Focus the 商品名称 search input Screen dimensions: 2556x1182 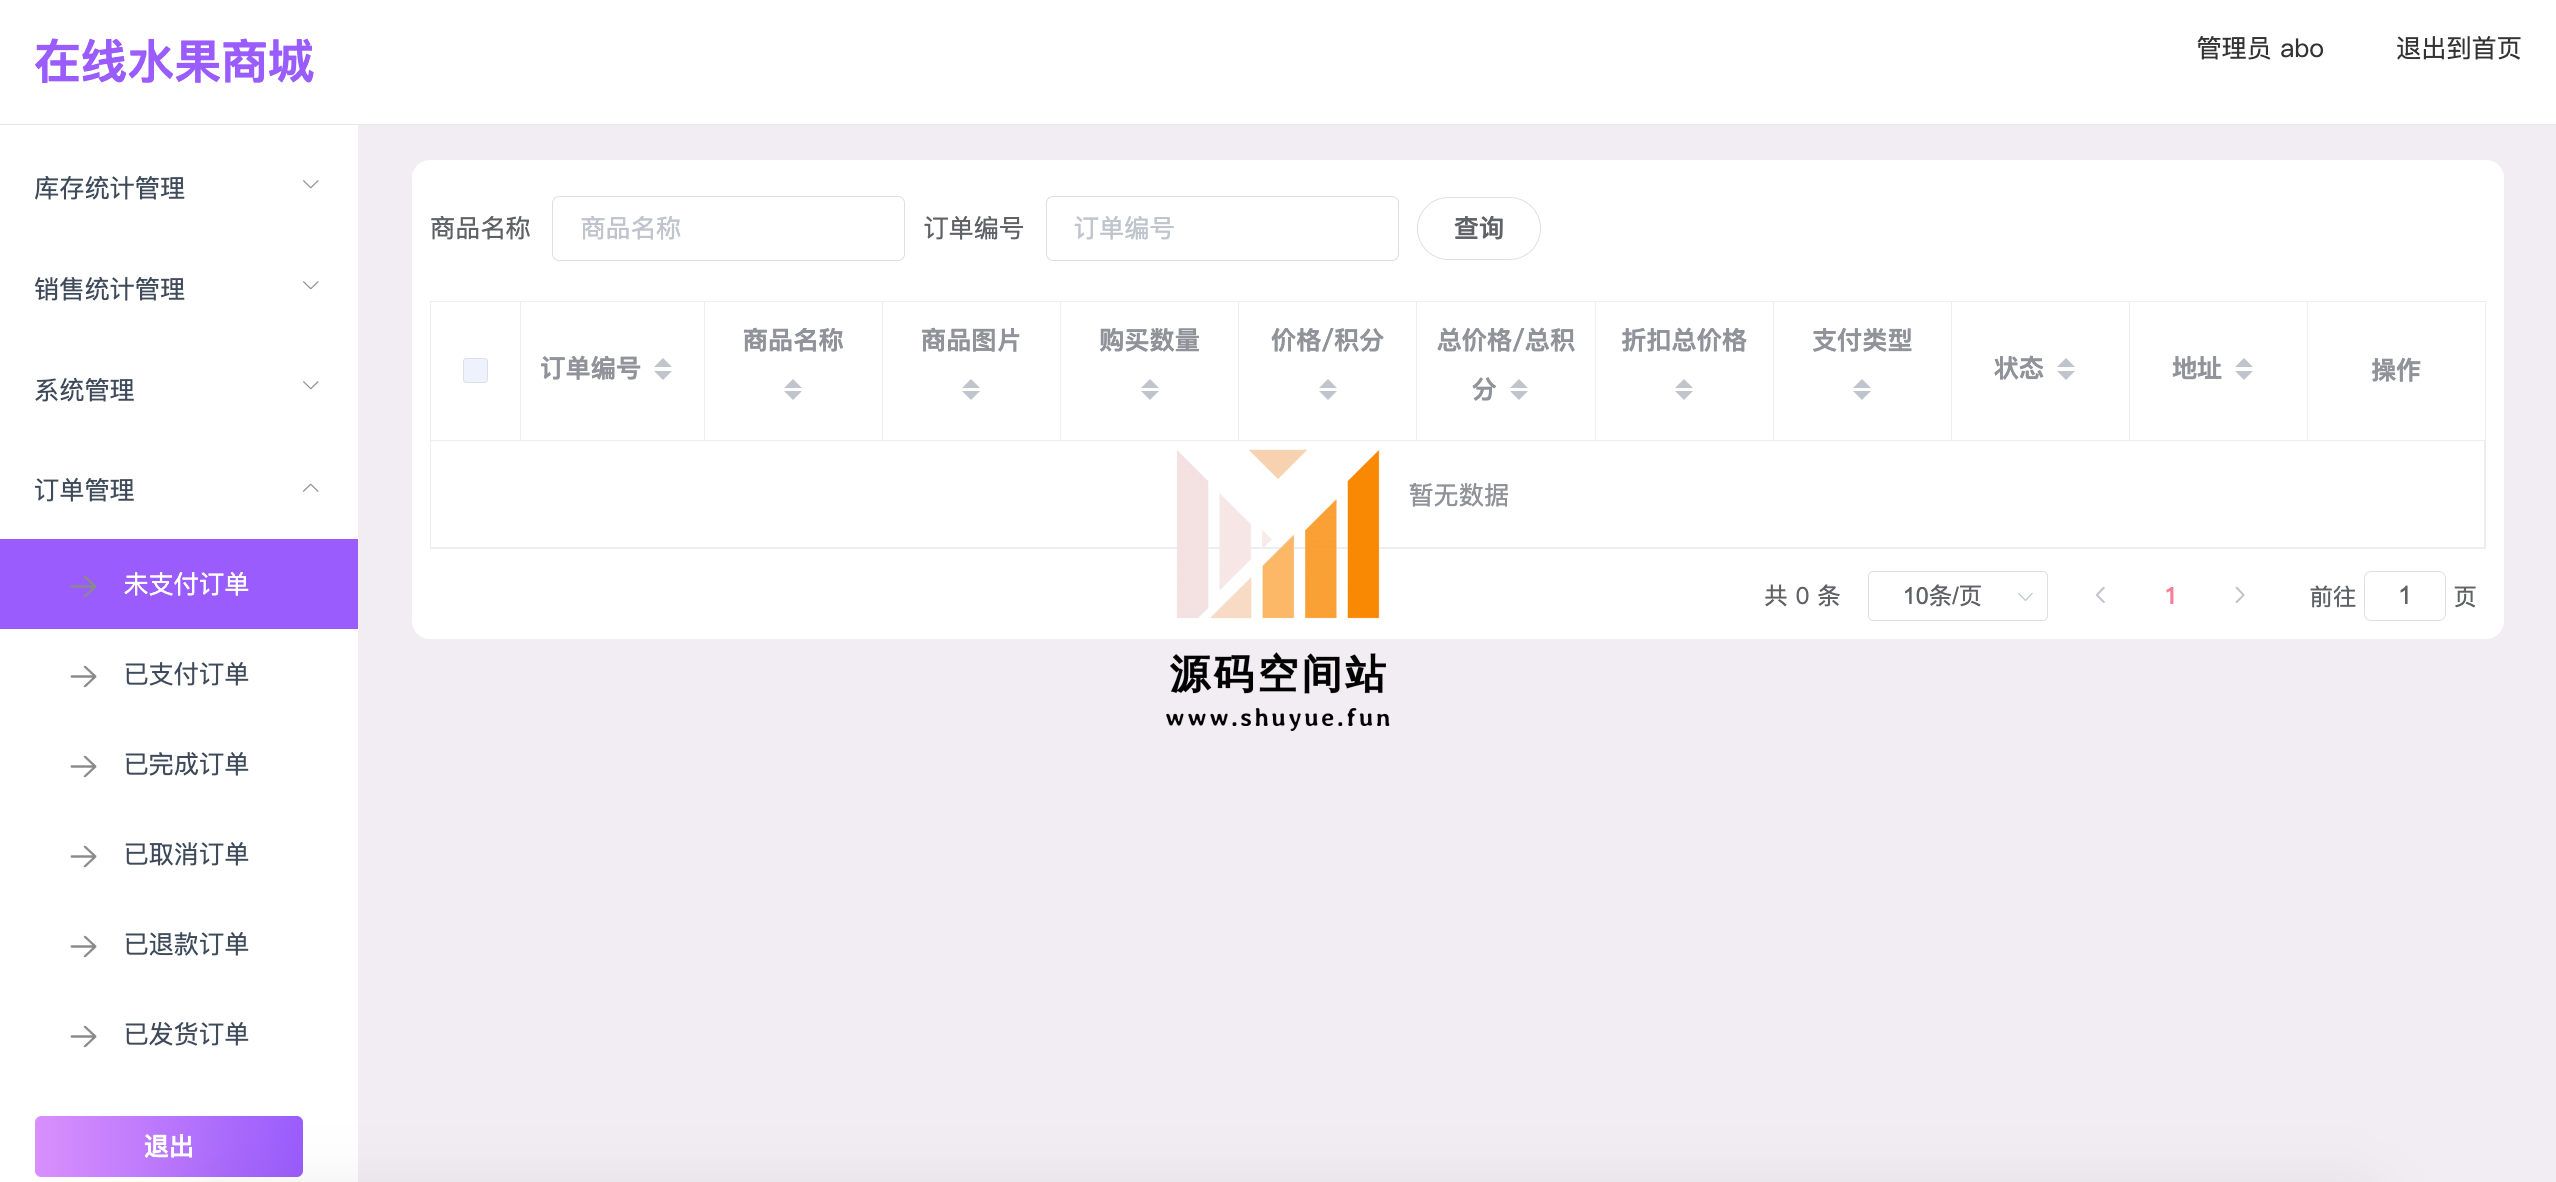[728, 228]
